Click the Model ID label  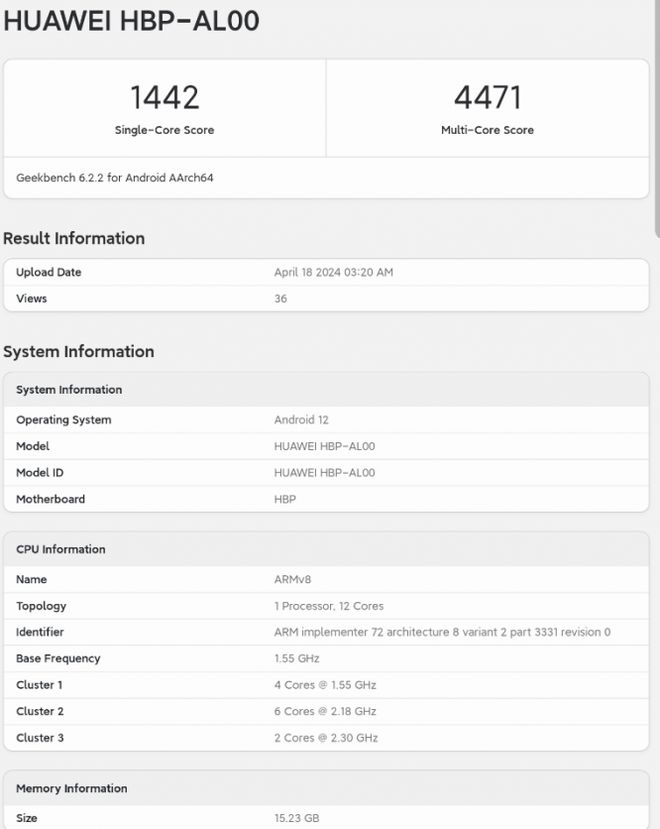tap(40, 473)
